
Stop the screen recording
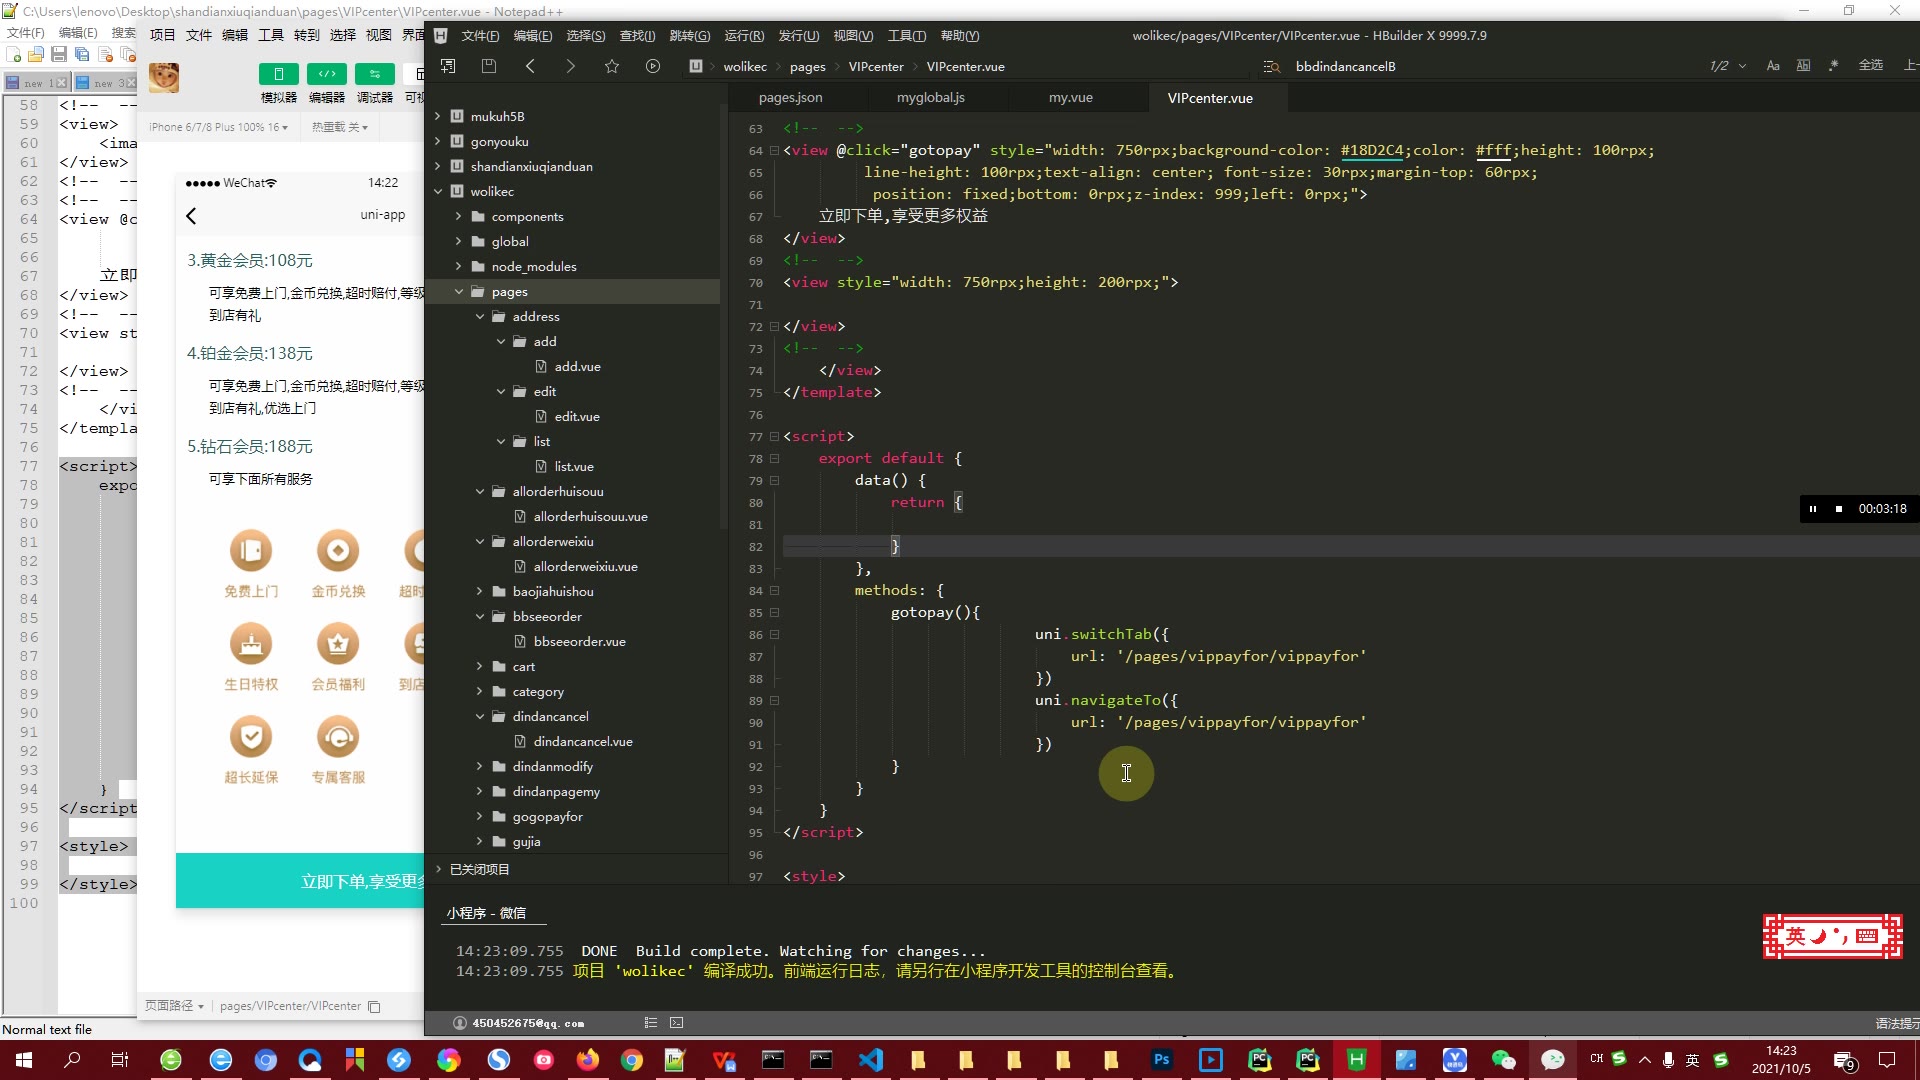pyautogui.click(x=1838, y=509)
